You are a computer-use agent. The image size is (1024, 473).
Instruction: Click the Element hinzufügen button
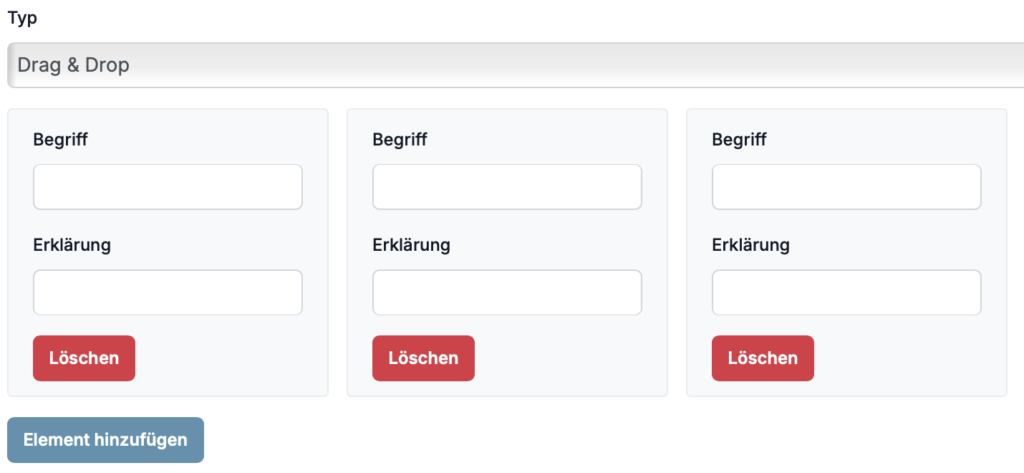105,440
